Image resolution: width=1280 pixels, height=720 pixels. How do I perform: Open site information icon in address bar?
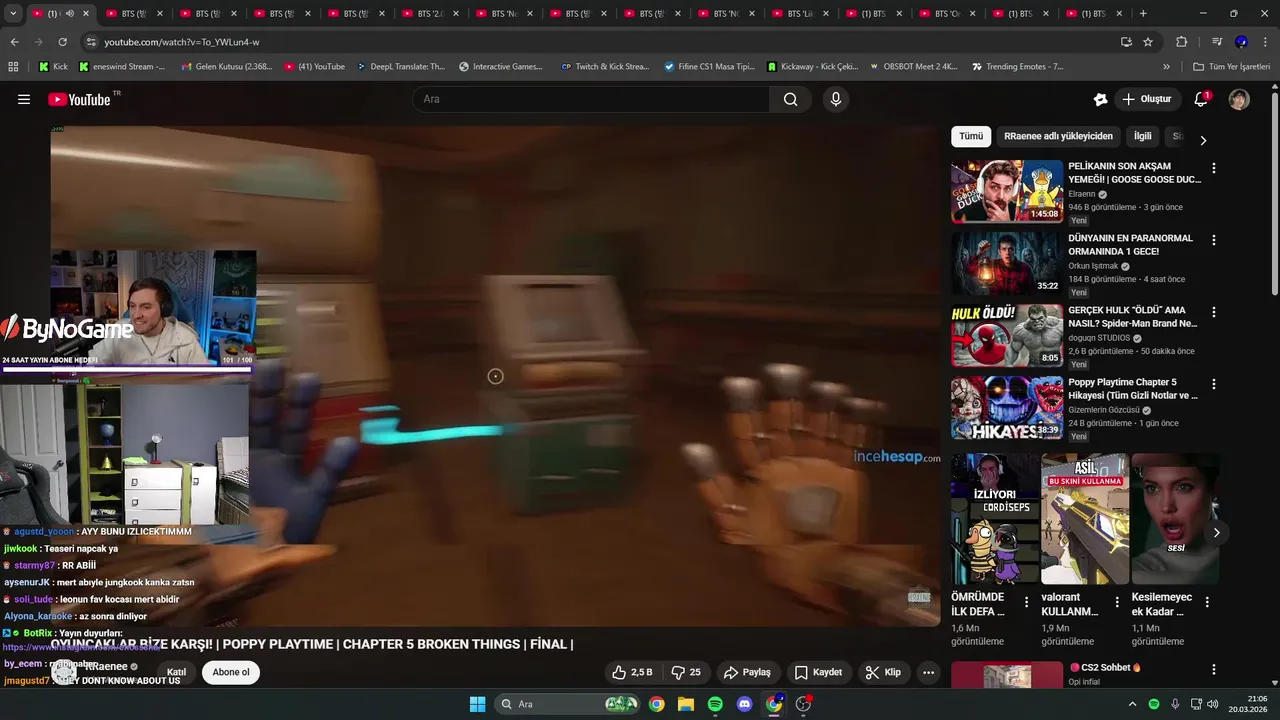pos(90,42)
